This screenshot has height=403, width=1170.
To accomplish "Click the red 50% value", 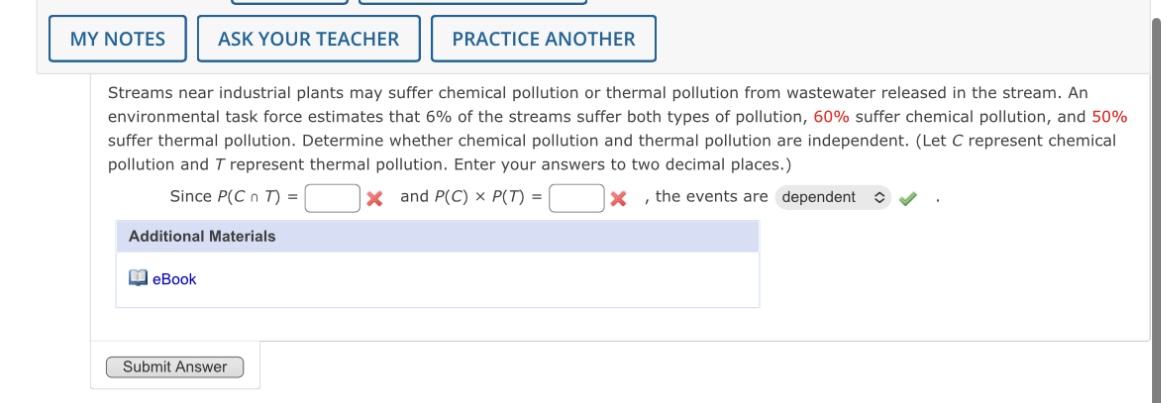I will click(x=1109, y=117).
